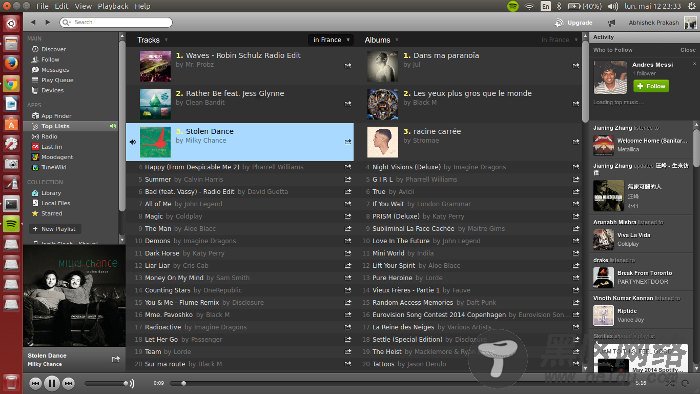700x394 pixels.
Task: Close the Who to Follow panel
Action: (688, 50)
